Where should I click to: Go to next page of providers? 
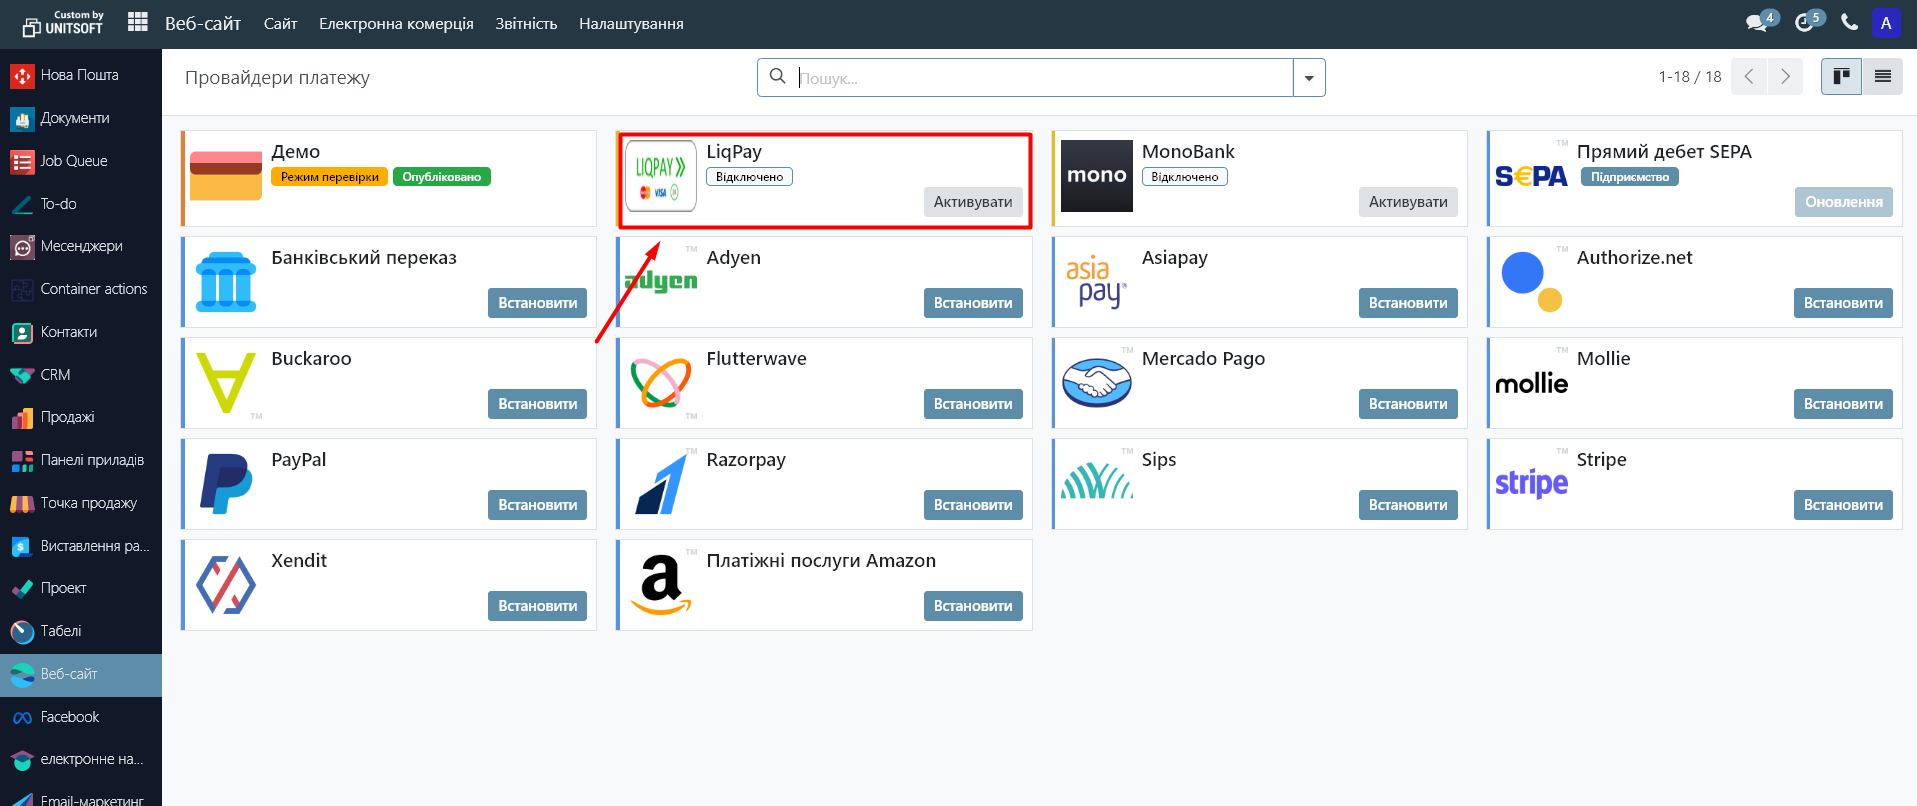coord(1785,77)
